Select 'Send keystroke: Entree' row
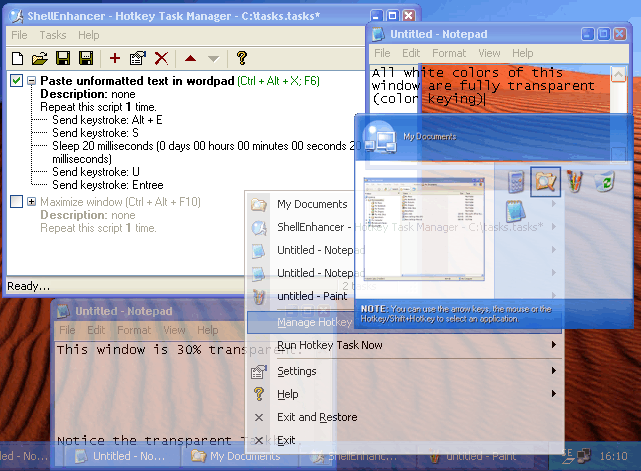This screenshot has width=641, height=471. (108, 185)
